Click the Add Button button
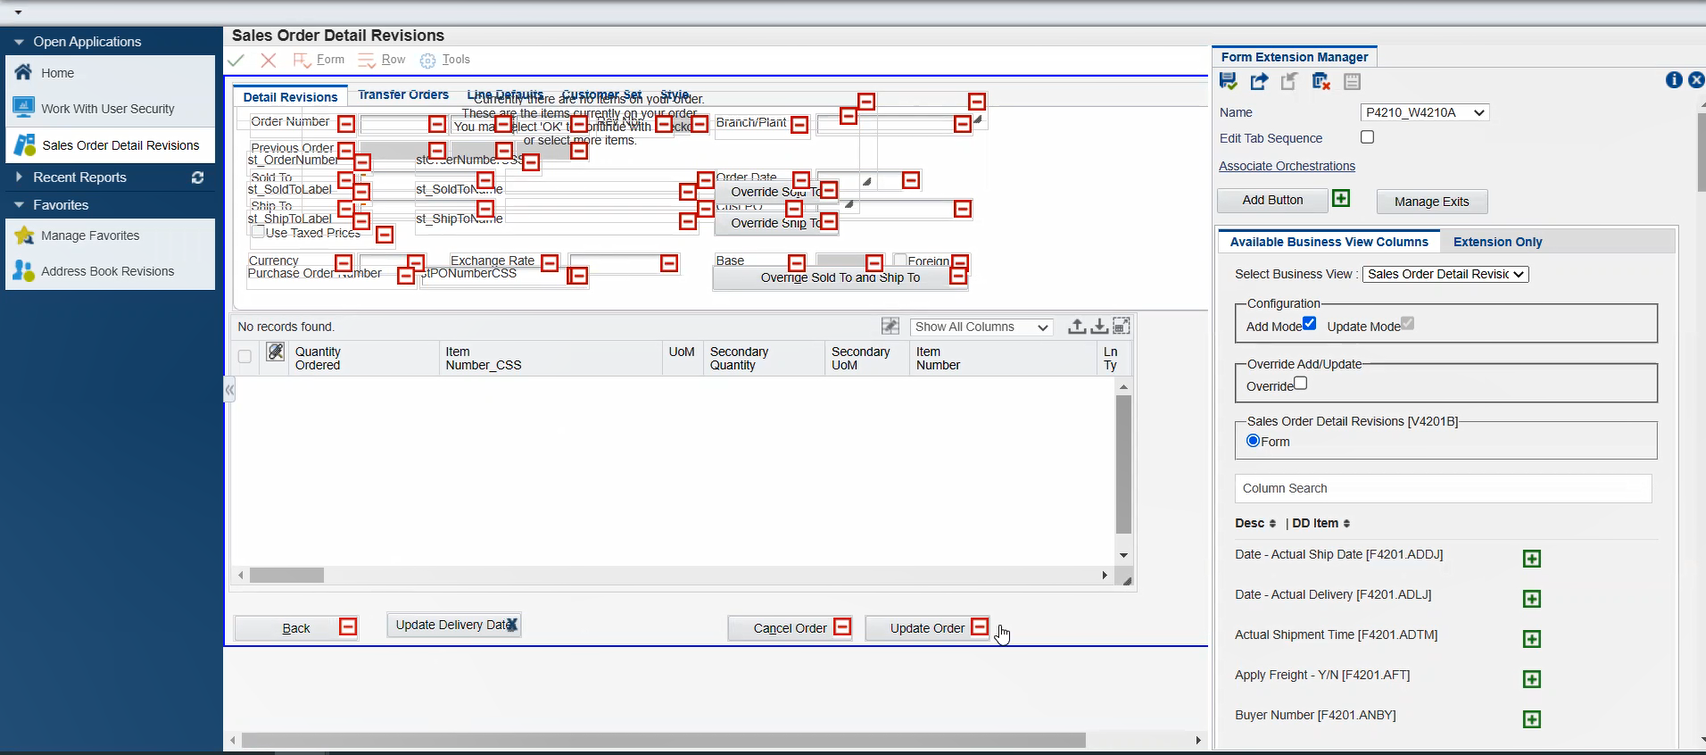The height and width of the screenshot is (755, 1706). [1272, 200]
